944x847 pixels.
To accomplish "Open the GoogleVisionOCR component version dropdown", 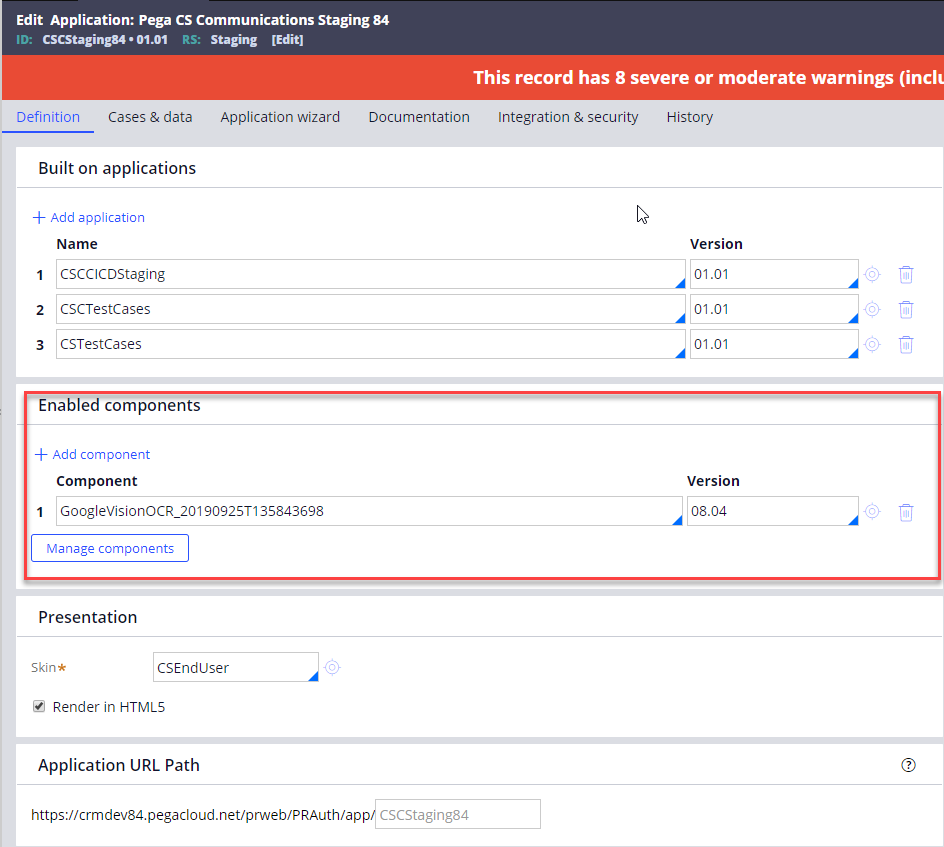I will 853,519.
